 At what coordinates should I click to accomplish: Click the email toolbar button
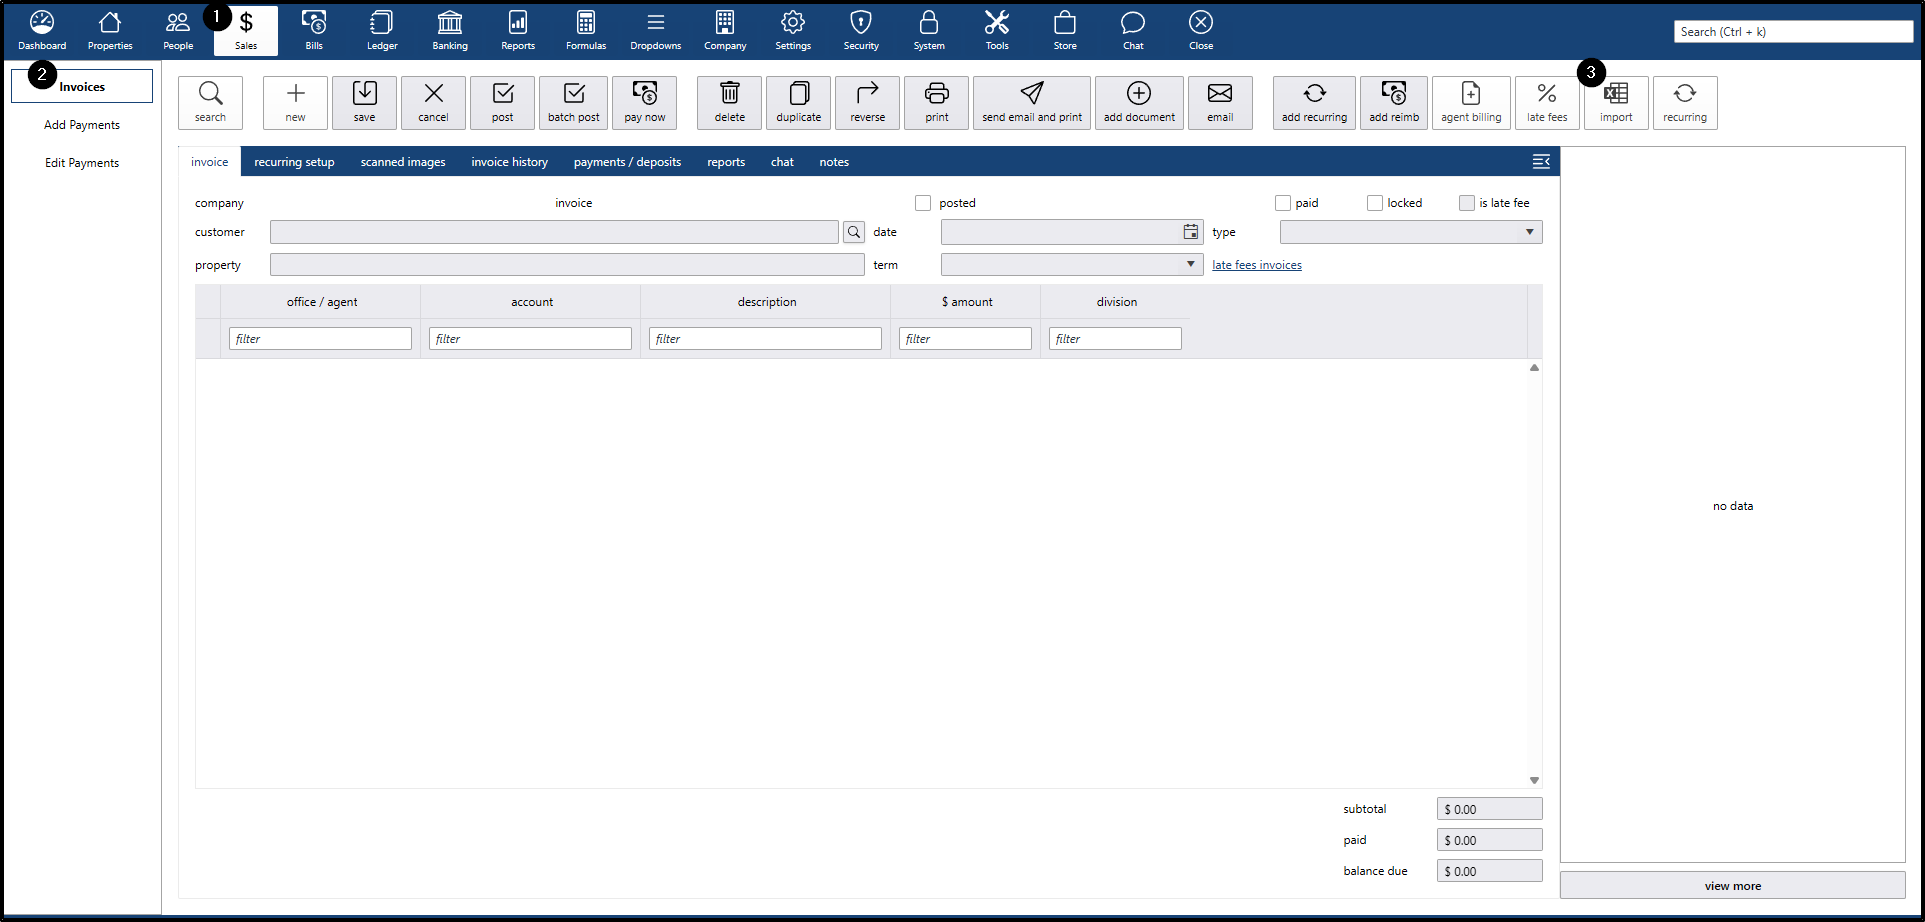tap(1220, 103)
